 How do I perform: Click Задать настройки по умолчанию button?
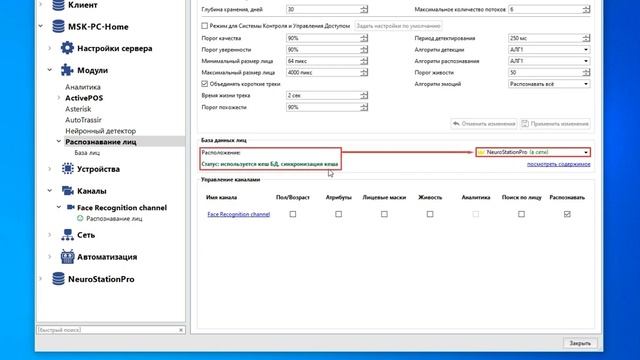coord(398,26)
